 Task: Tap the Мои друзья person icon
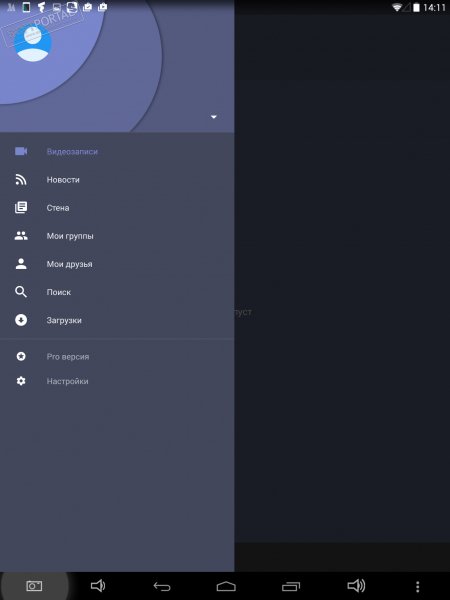point(21,264)
